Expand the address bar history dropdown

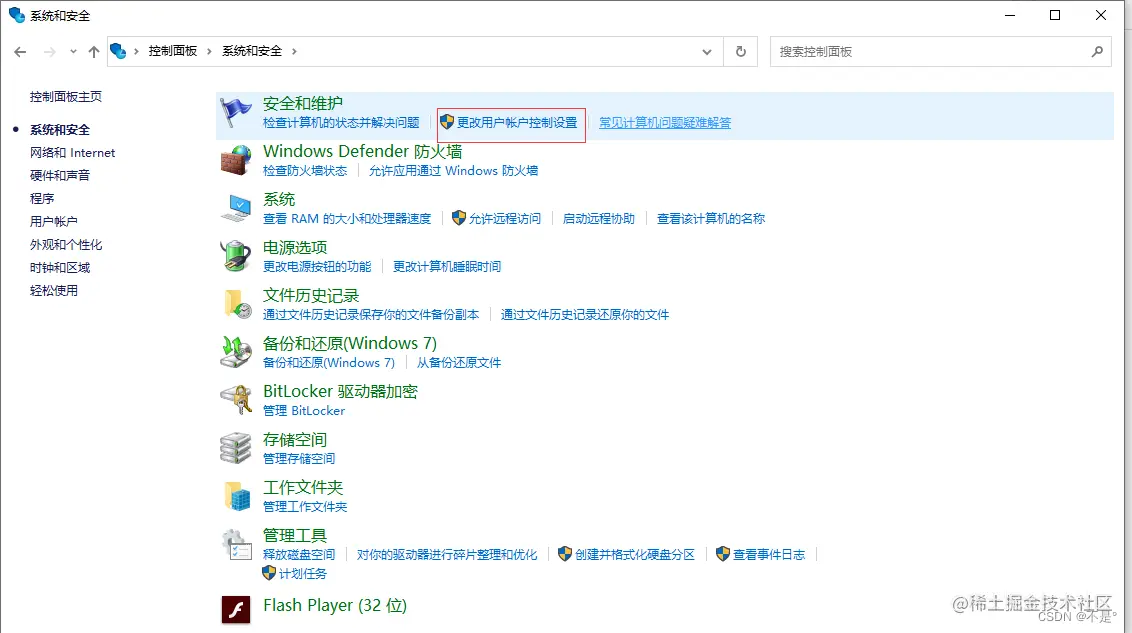[707, 51]
